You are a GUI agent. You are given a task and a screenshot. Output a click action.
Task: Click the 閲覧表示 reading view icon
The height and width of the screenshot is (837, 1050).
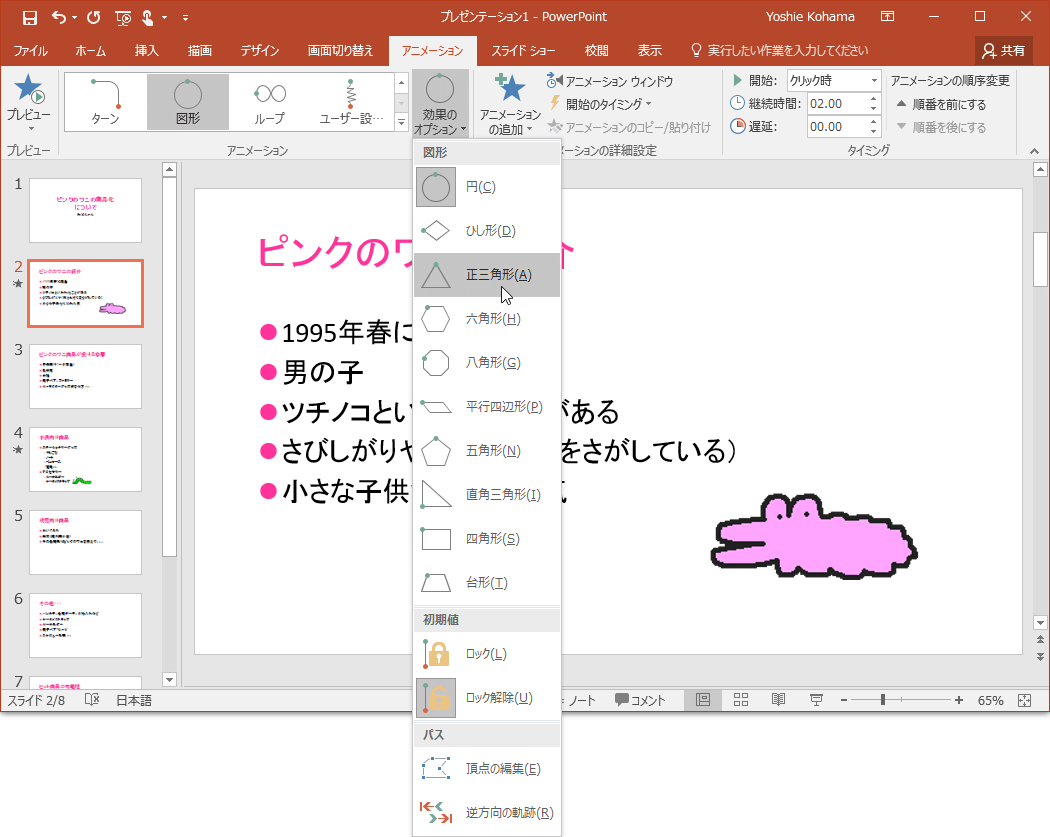[x=778, y=700]
